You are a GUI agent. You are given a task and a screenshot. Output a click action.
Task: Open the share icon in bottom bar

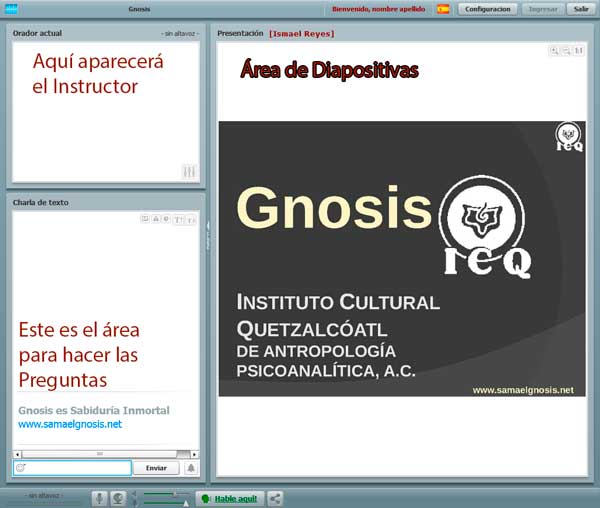(276, 498)
